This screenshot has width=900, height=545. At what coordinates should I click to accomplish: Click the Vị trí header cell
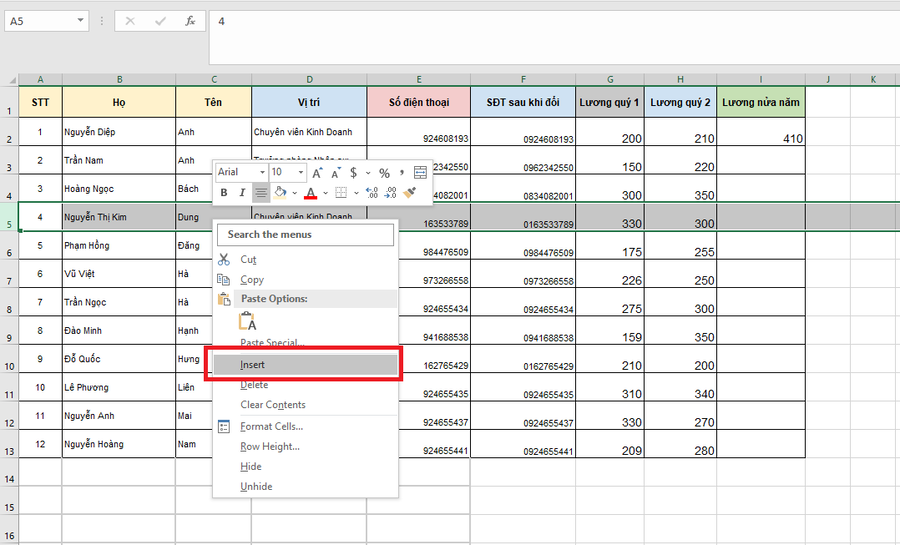(309, 102)
